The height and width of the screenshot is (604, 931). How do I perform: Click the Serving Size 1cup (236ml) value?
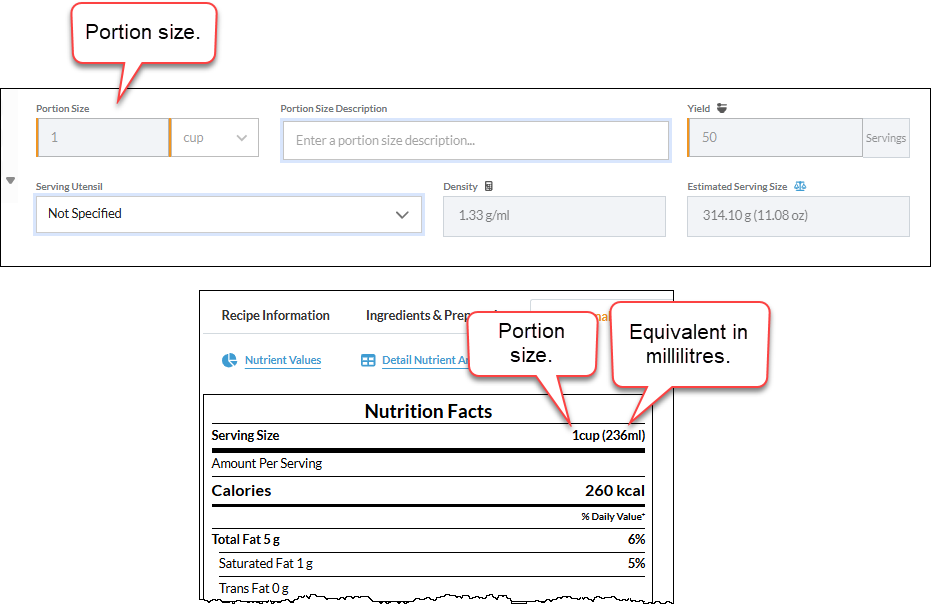tap(608, 435)
